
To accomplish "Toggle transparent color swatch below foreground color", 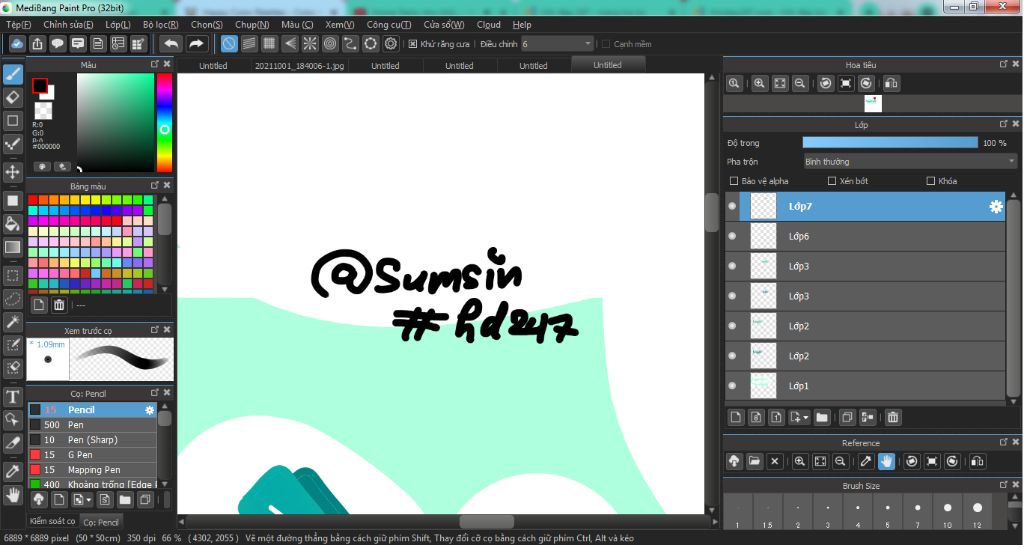I will tap(43, 110).
